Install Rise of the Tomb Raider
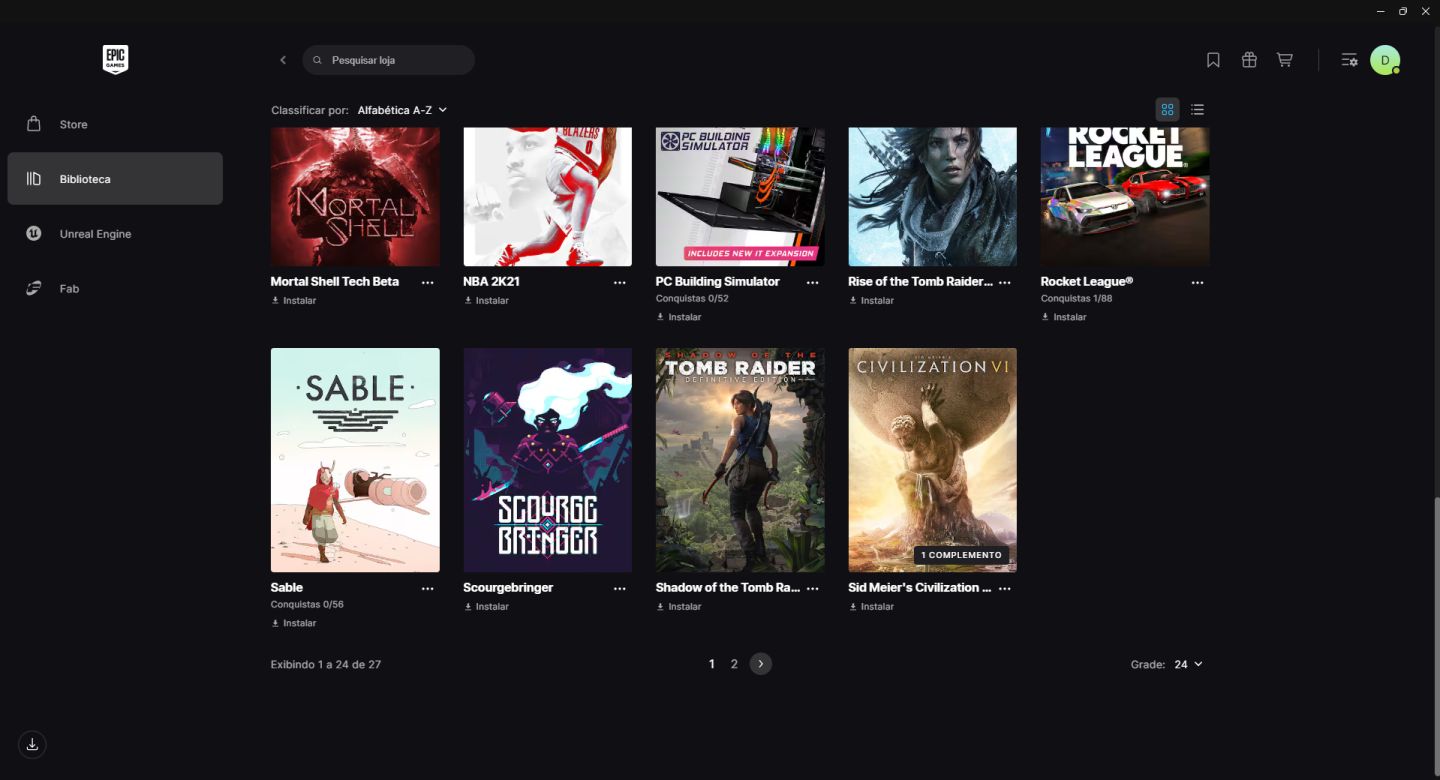This screenshot has width=1440, height=780. point(871,300)
